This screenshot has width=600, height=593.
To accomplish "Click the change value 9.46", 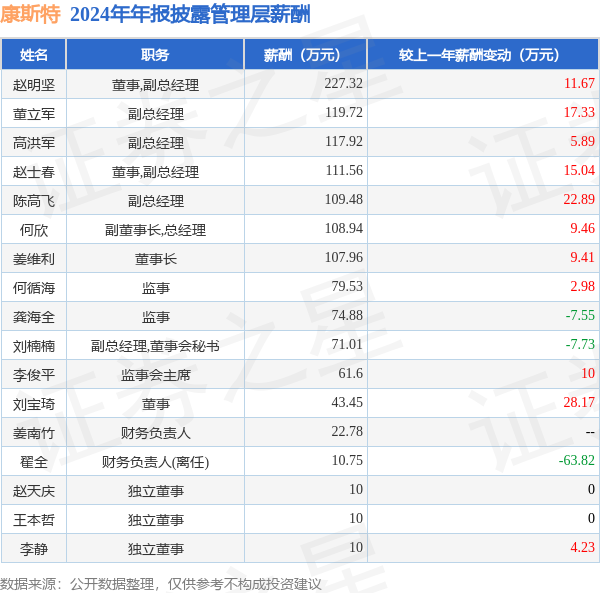I will 582,228.
